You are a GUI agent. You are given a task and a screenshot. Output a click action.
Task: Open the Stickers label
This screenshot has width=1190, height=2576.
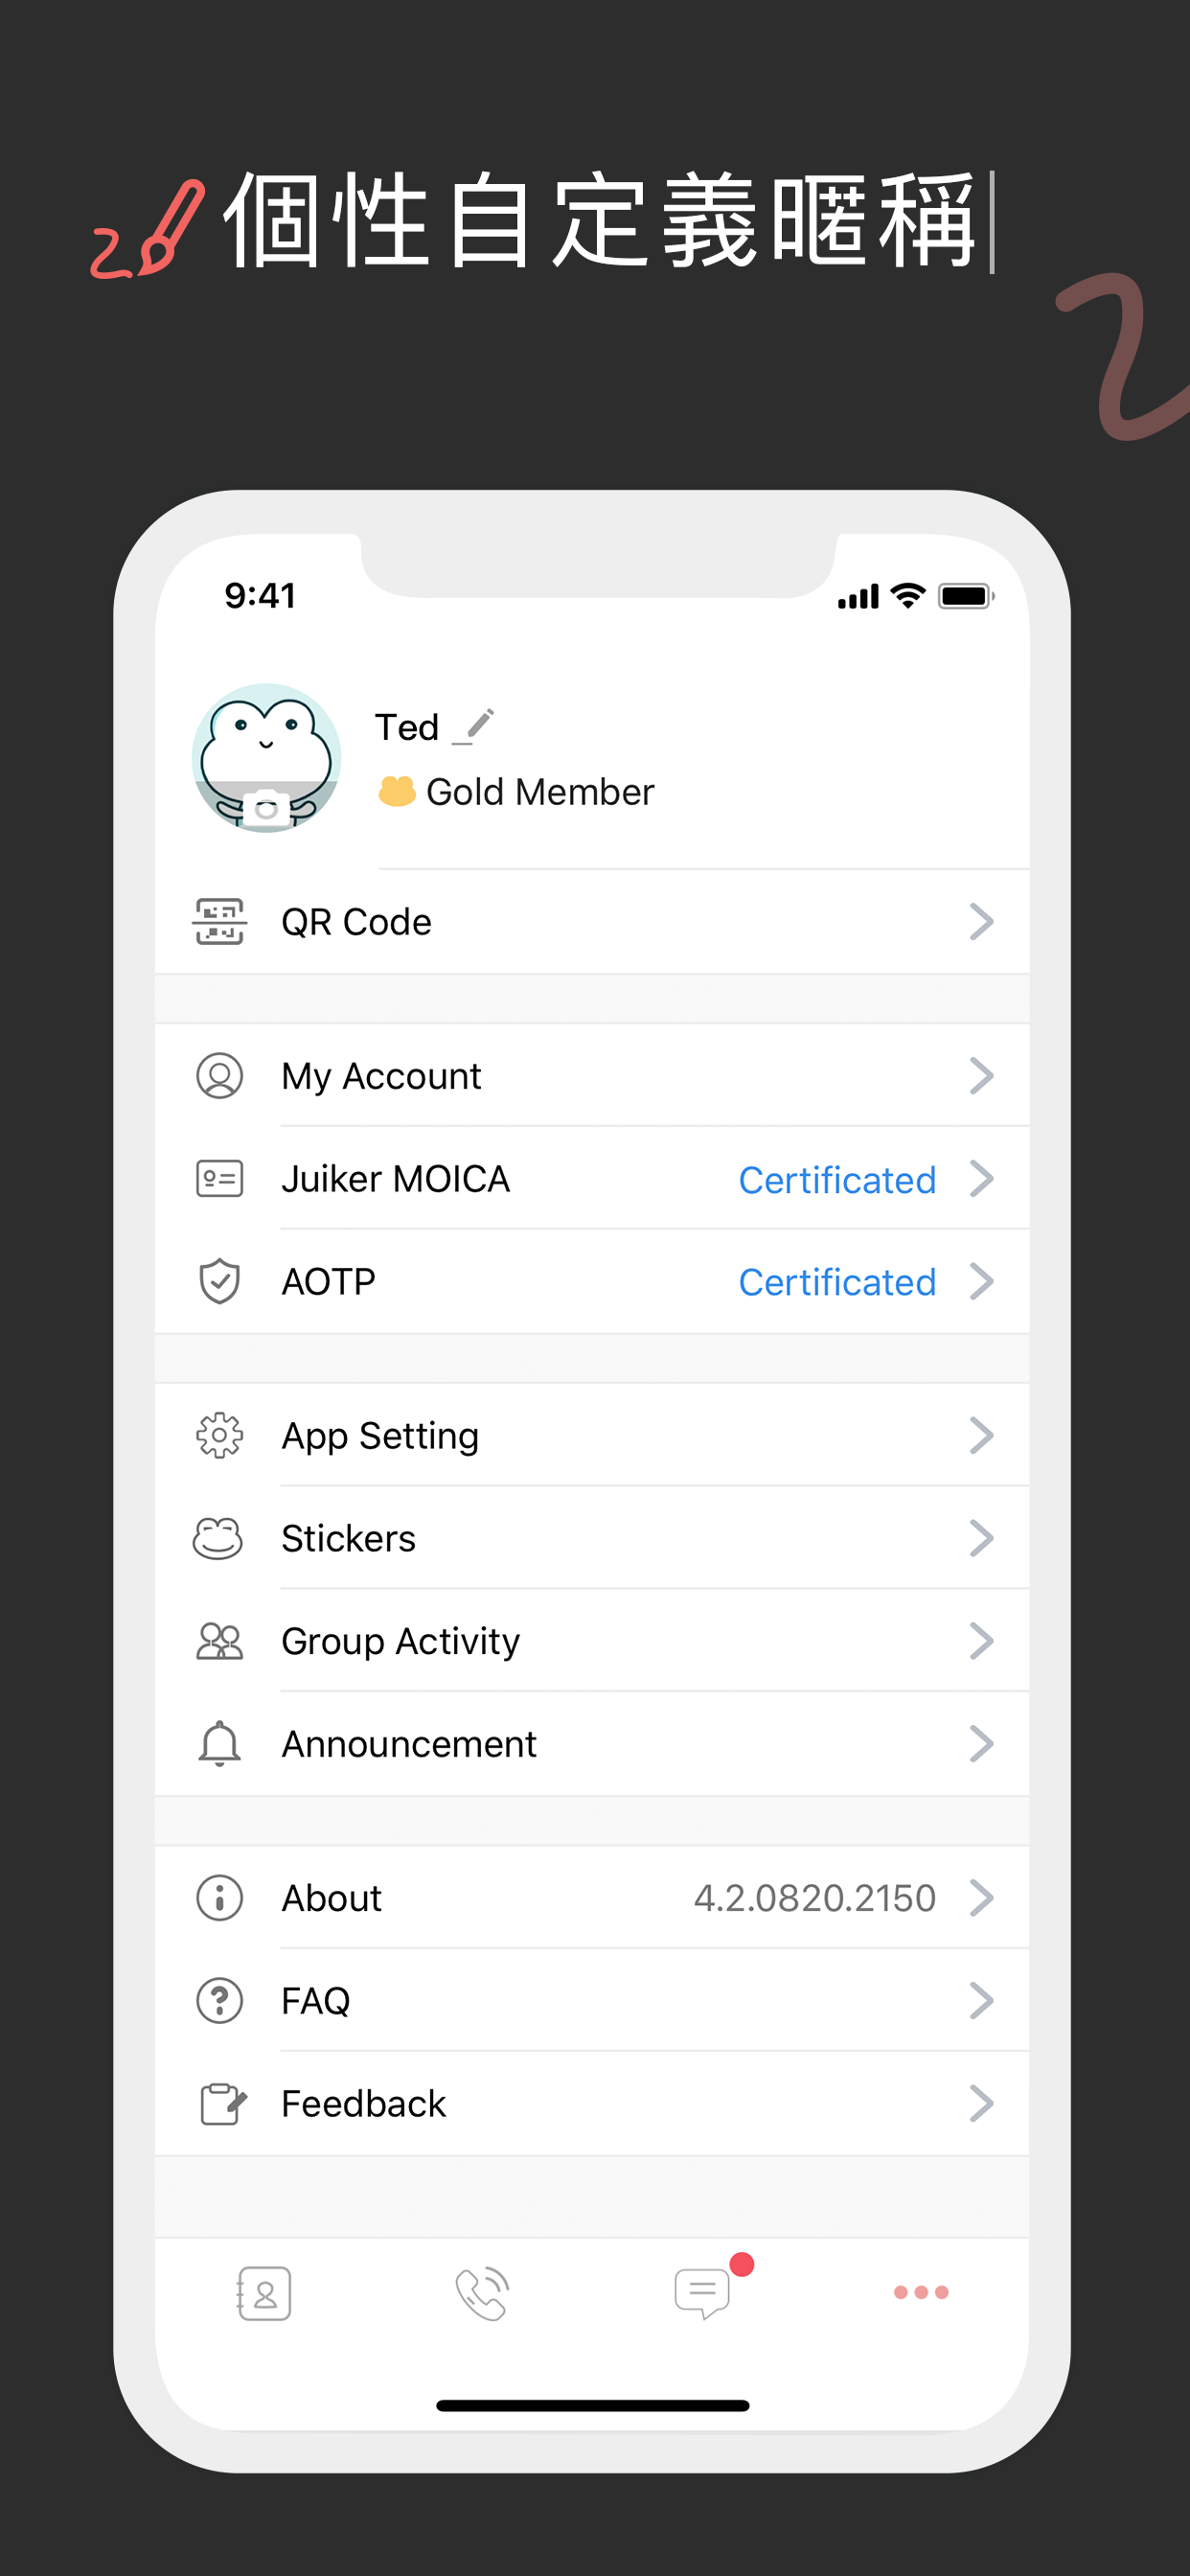348,1538
